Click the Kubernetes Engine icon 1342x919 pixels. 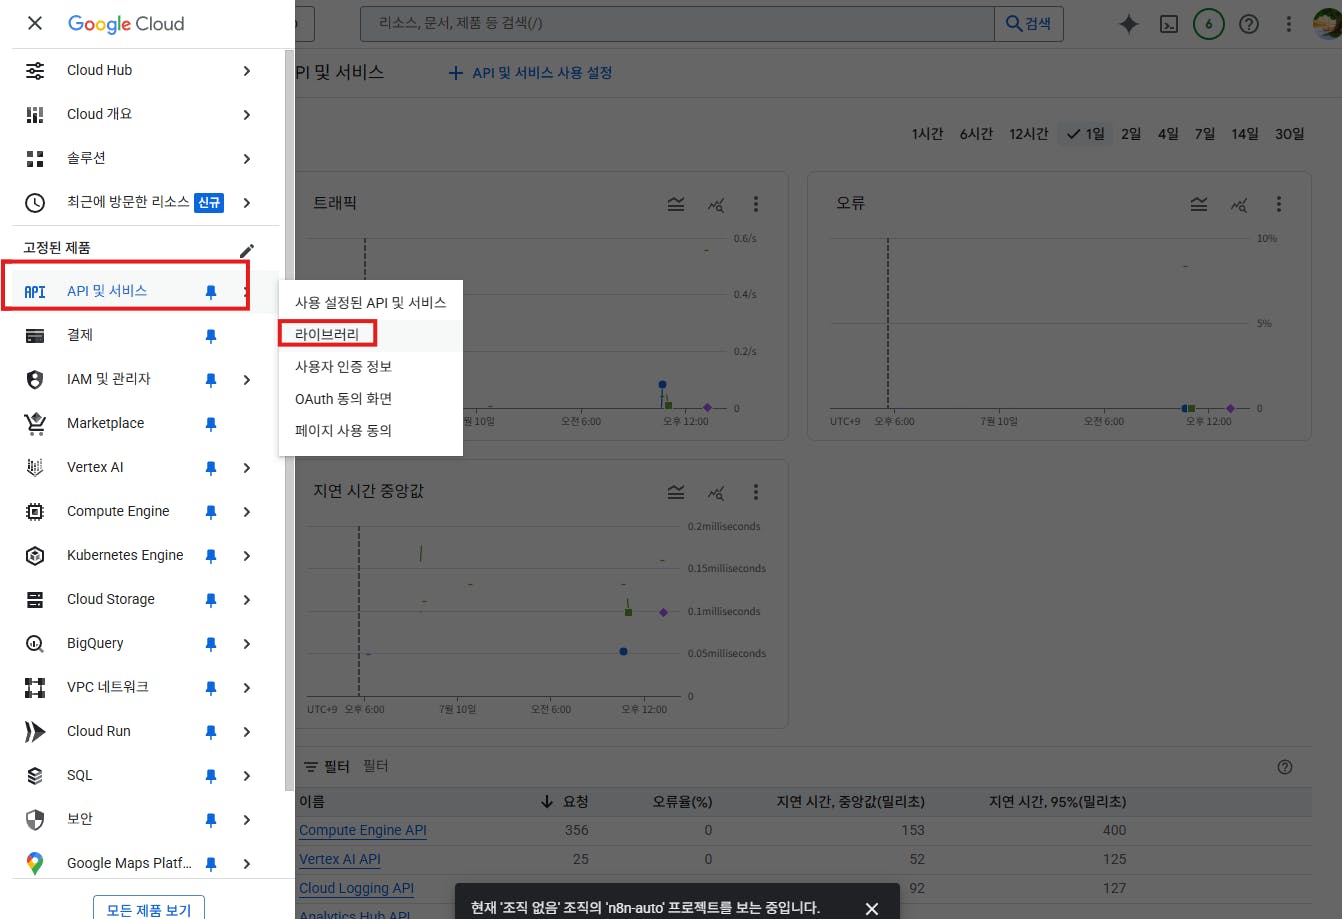click(x=35, y=556)
